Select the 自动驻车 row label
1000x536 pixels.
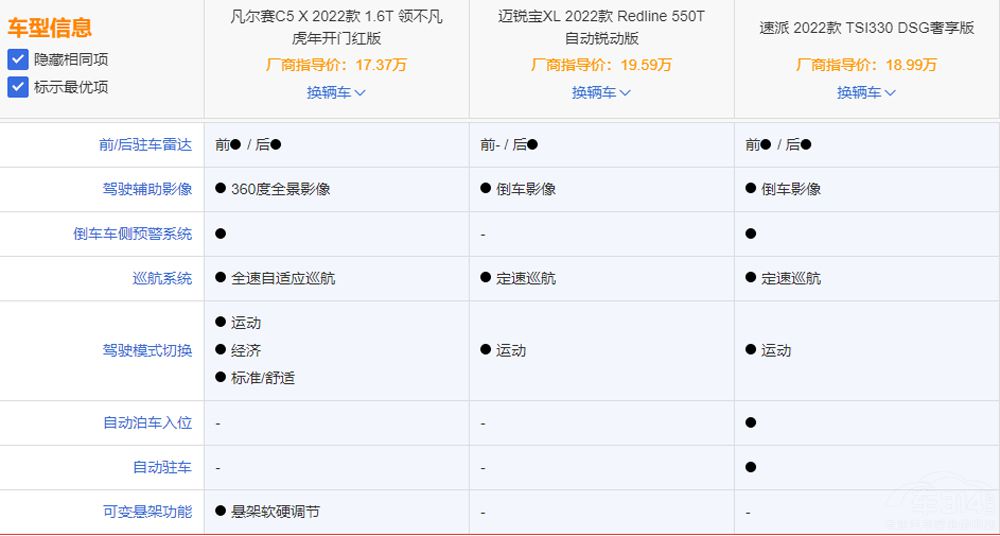tap(162, 467)
